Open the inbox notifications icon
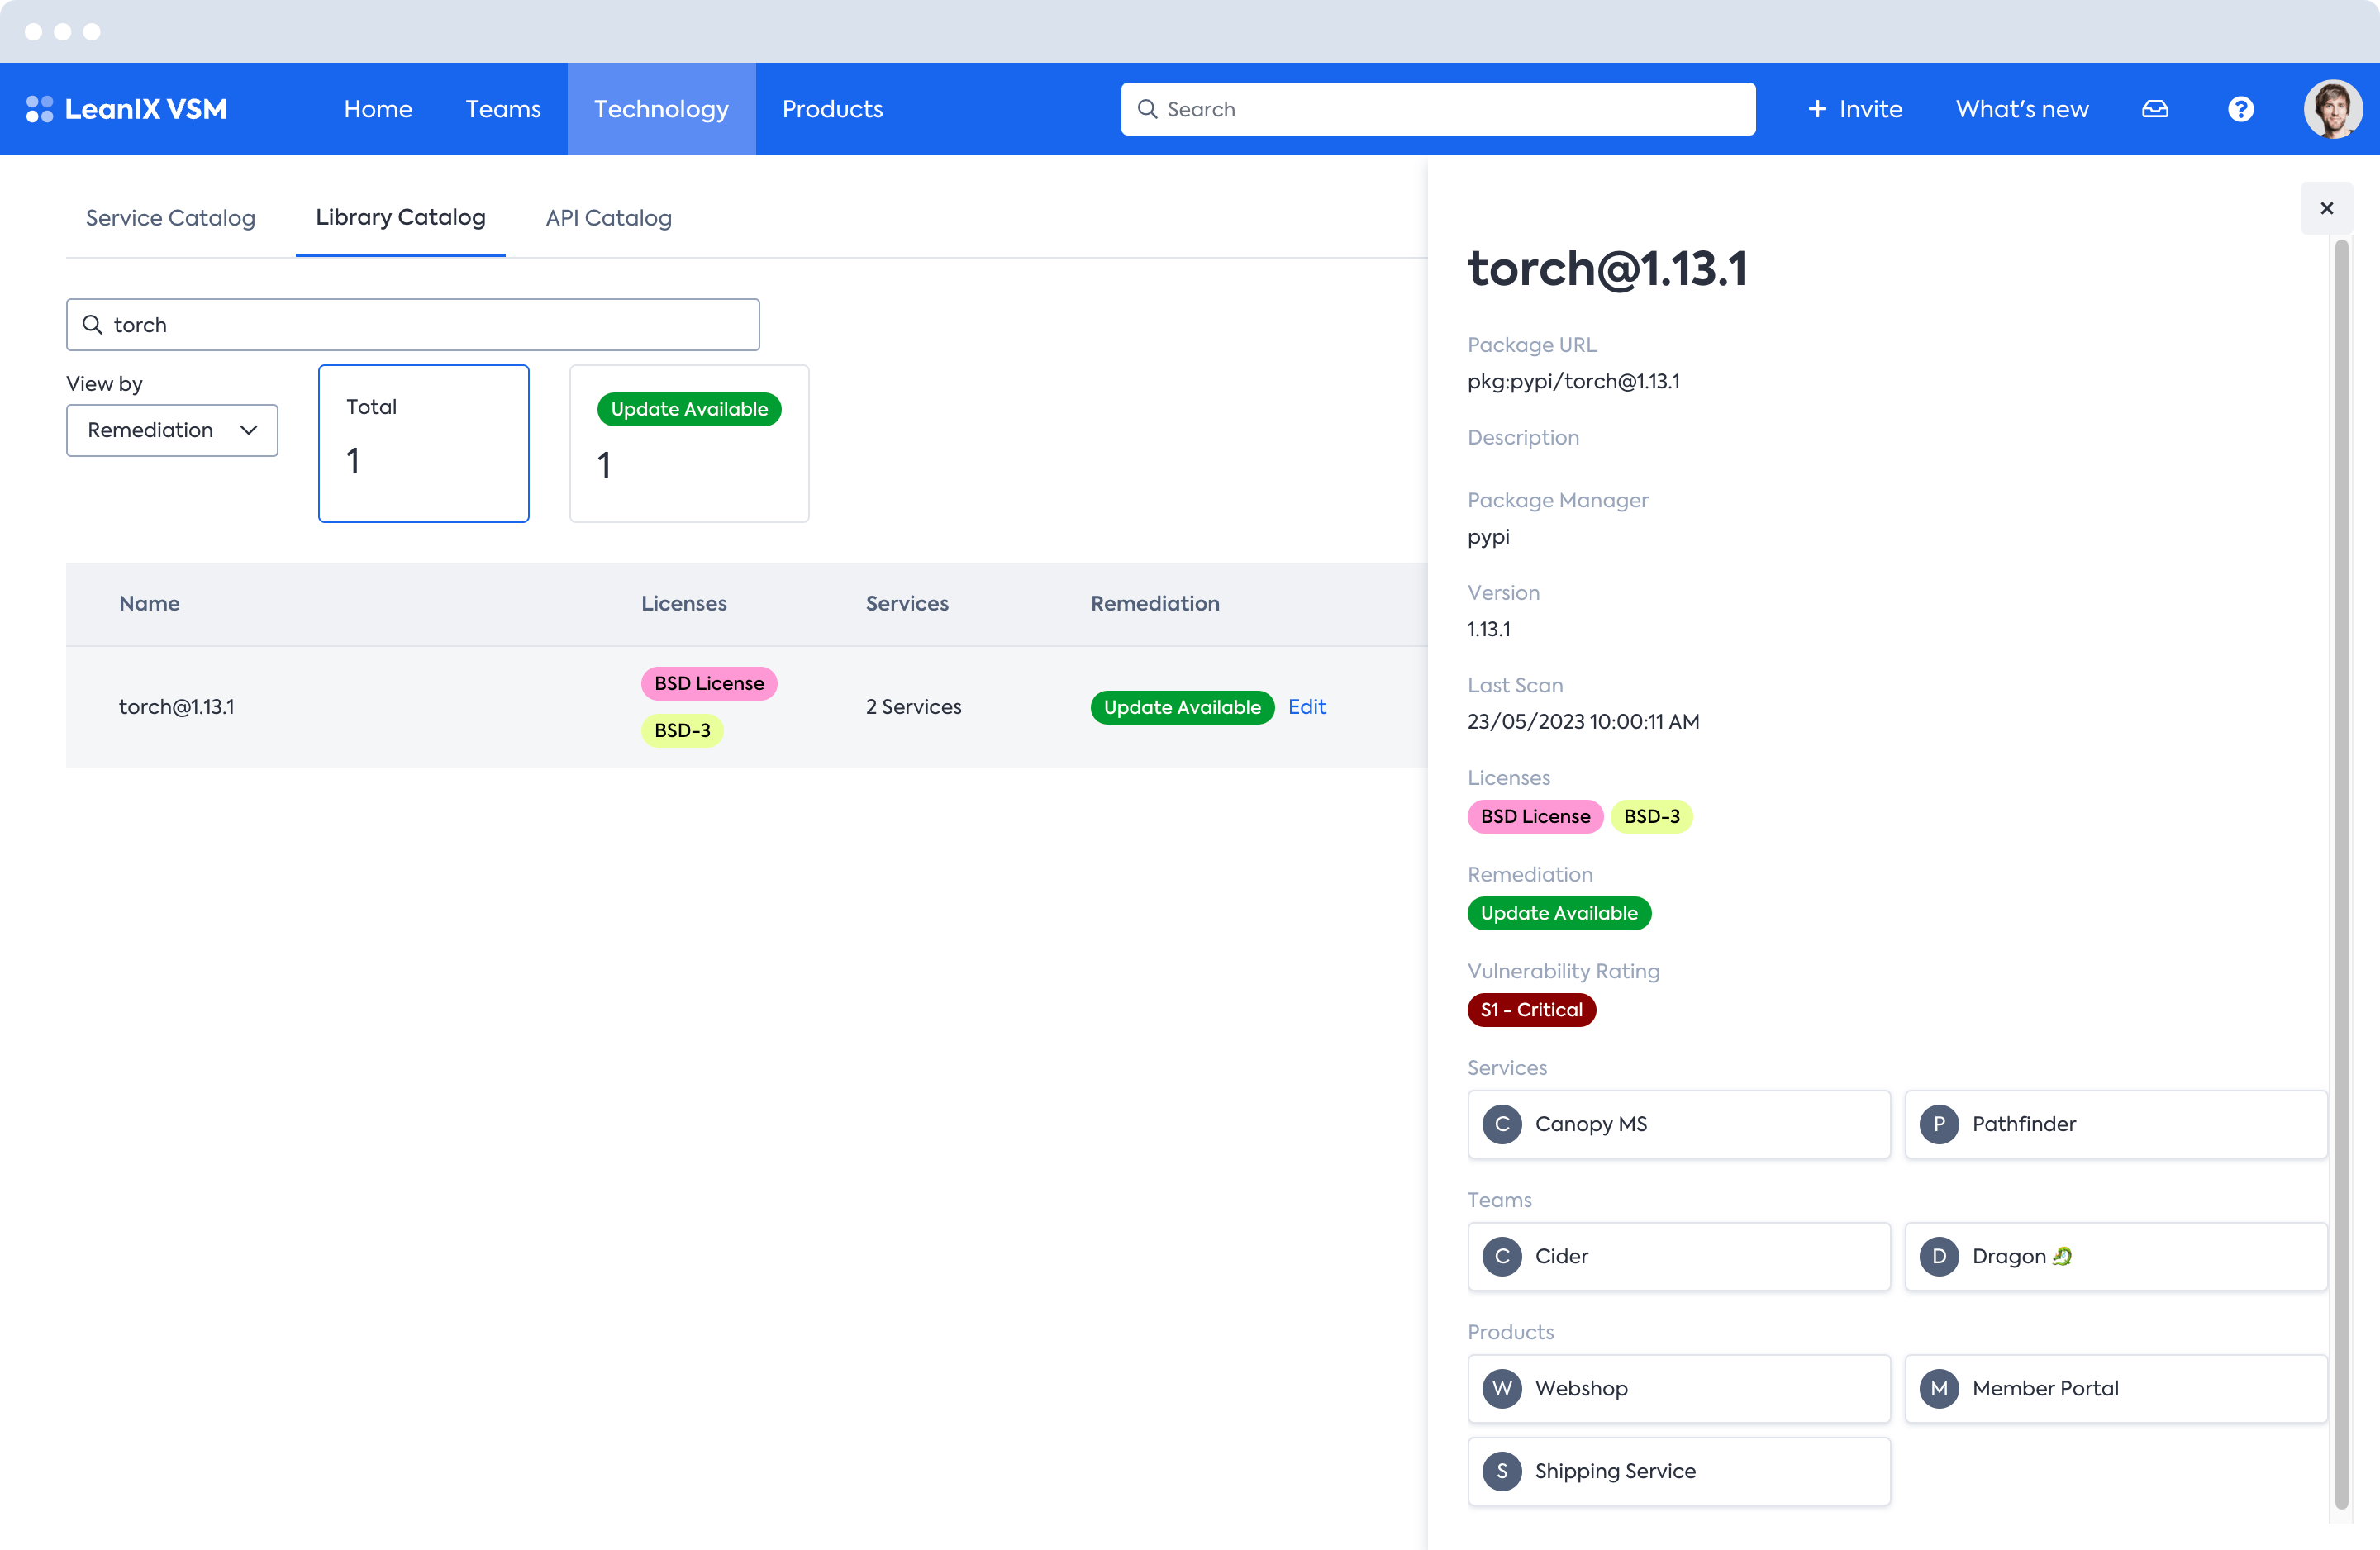The width and height of the screenshot is (2380, 1550). coord(2155,109)
